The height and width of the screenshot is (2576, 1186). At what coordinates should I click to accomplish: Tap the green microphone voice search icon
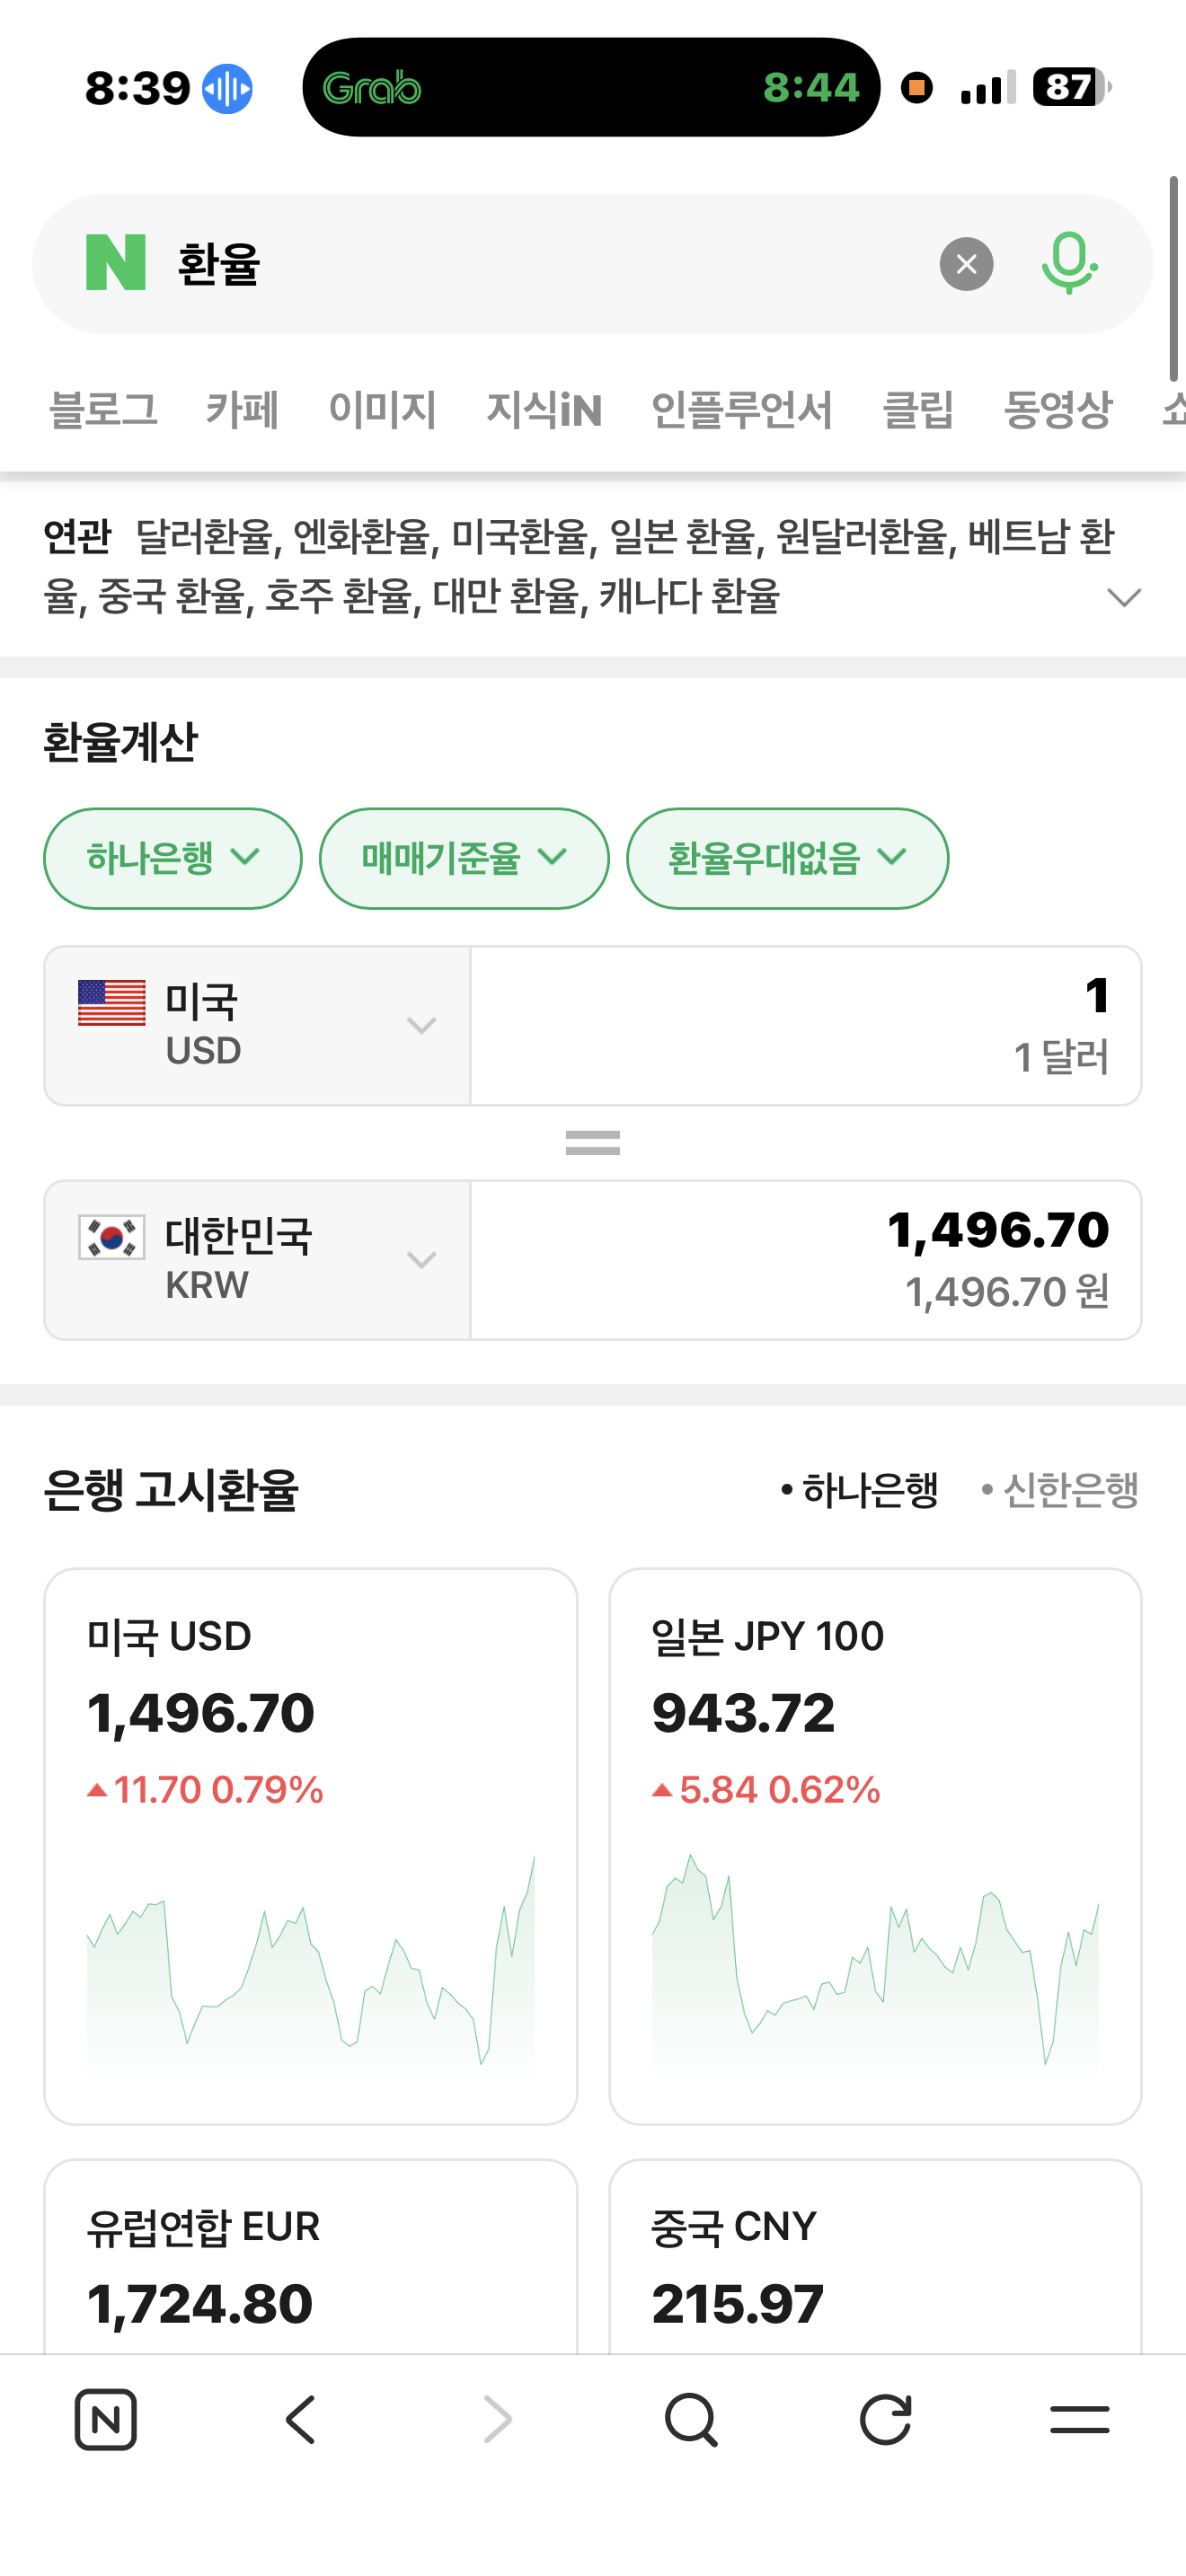pyautogui.click(x=1069, y=263)
